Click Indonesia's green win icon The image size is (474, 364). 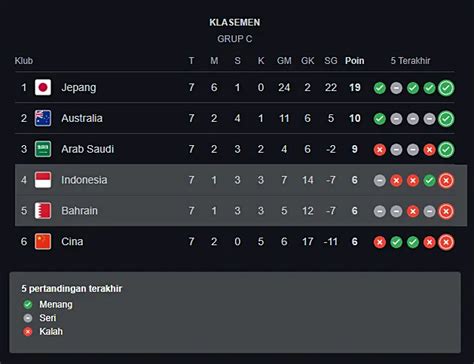pos(429,181)
